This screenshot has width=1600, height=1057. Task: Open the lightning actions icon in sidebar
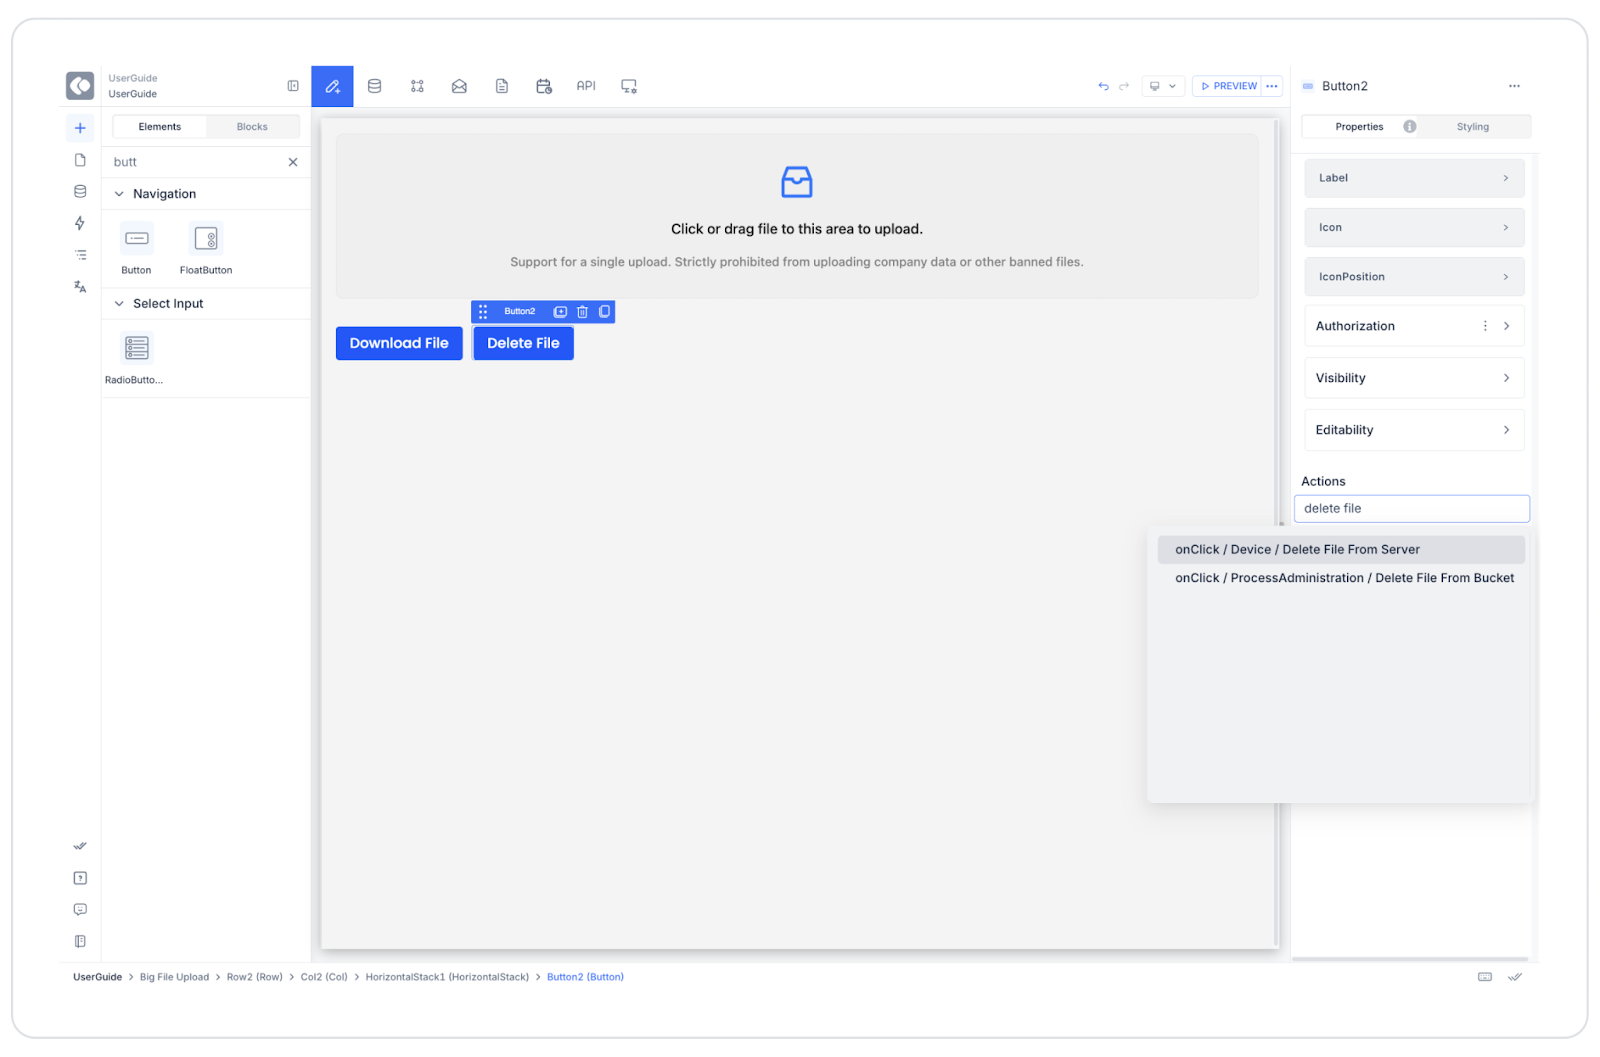click(x=80, y=223)
